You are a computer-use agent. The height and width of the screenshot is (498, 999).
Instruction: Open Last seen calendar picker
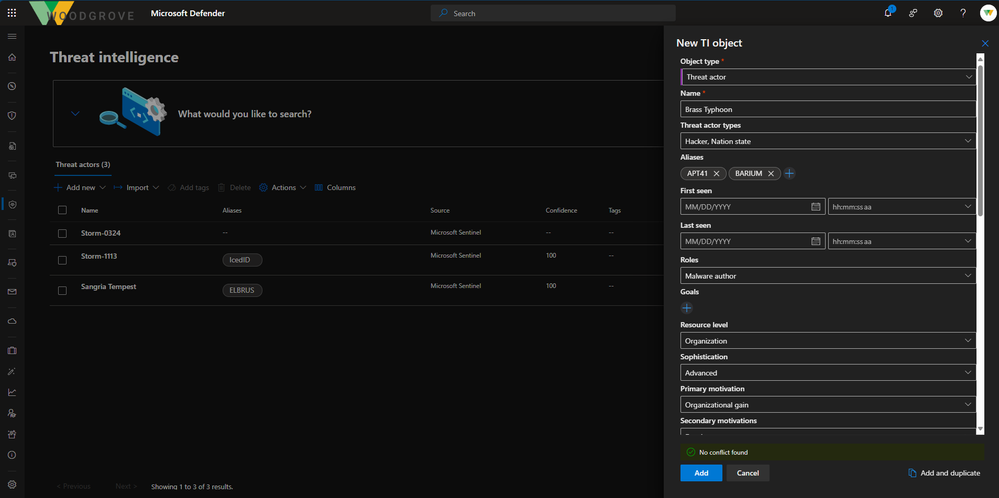click(x=816, y=241)
